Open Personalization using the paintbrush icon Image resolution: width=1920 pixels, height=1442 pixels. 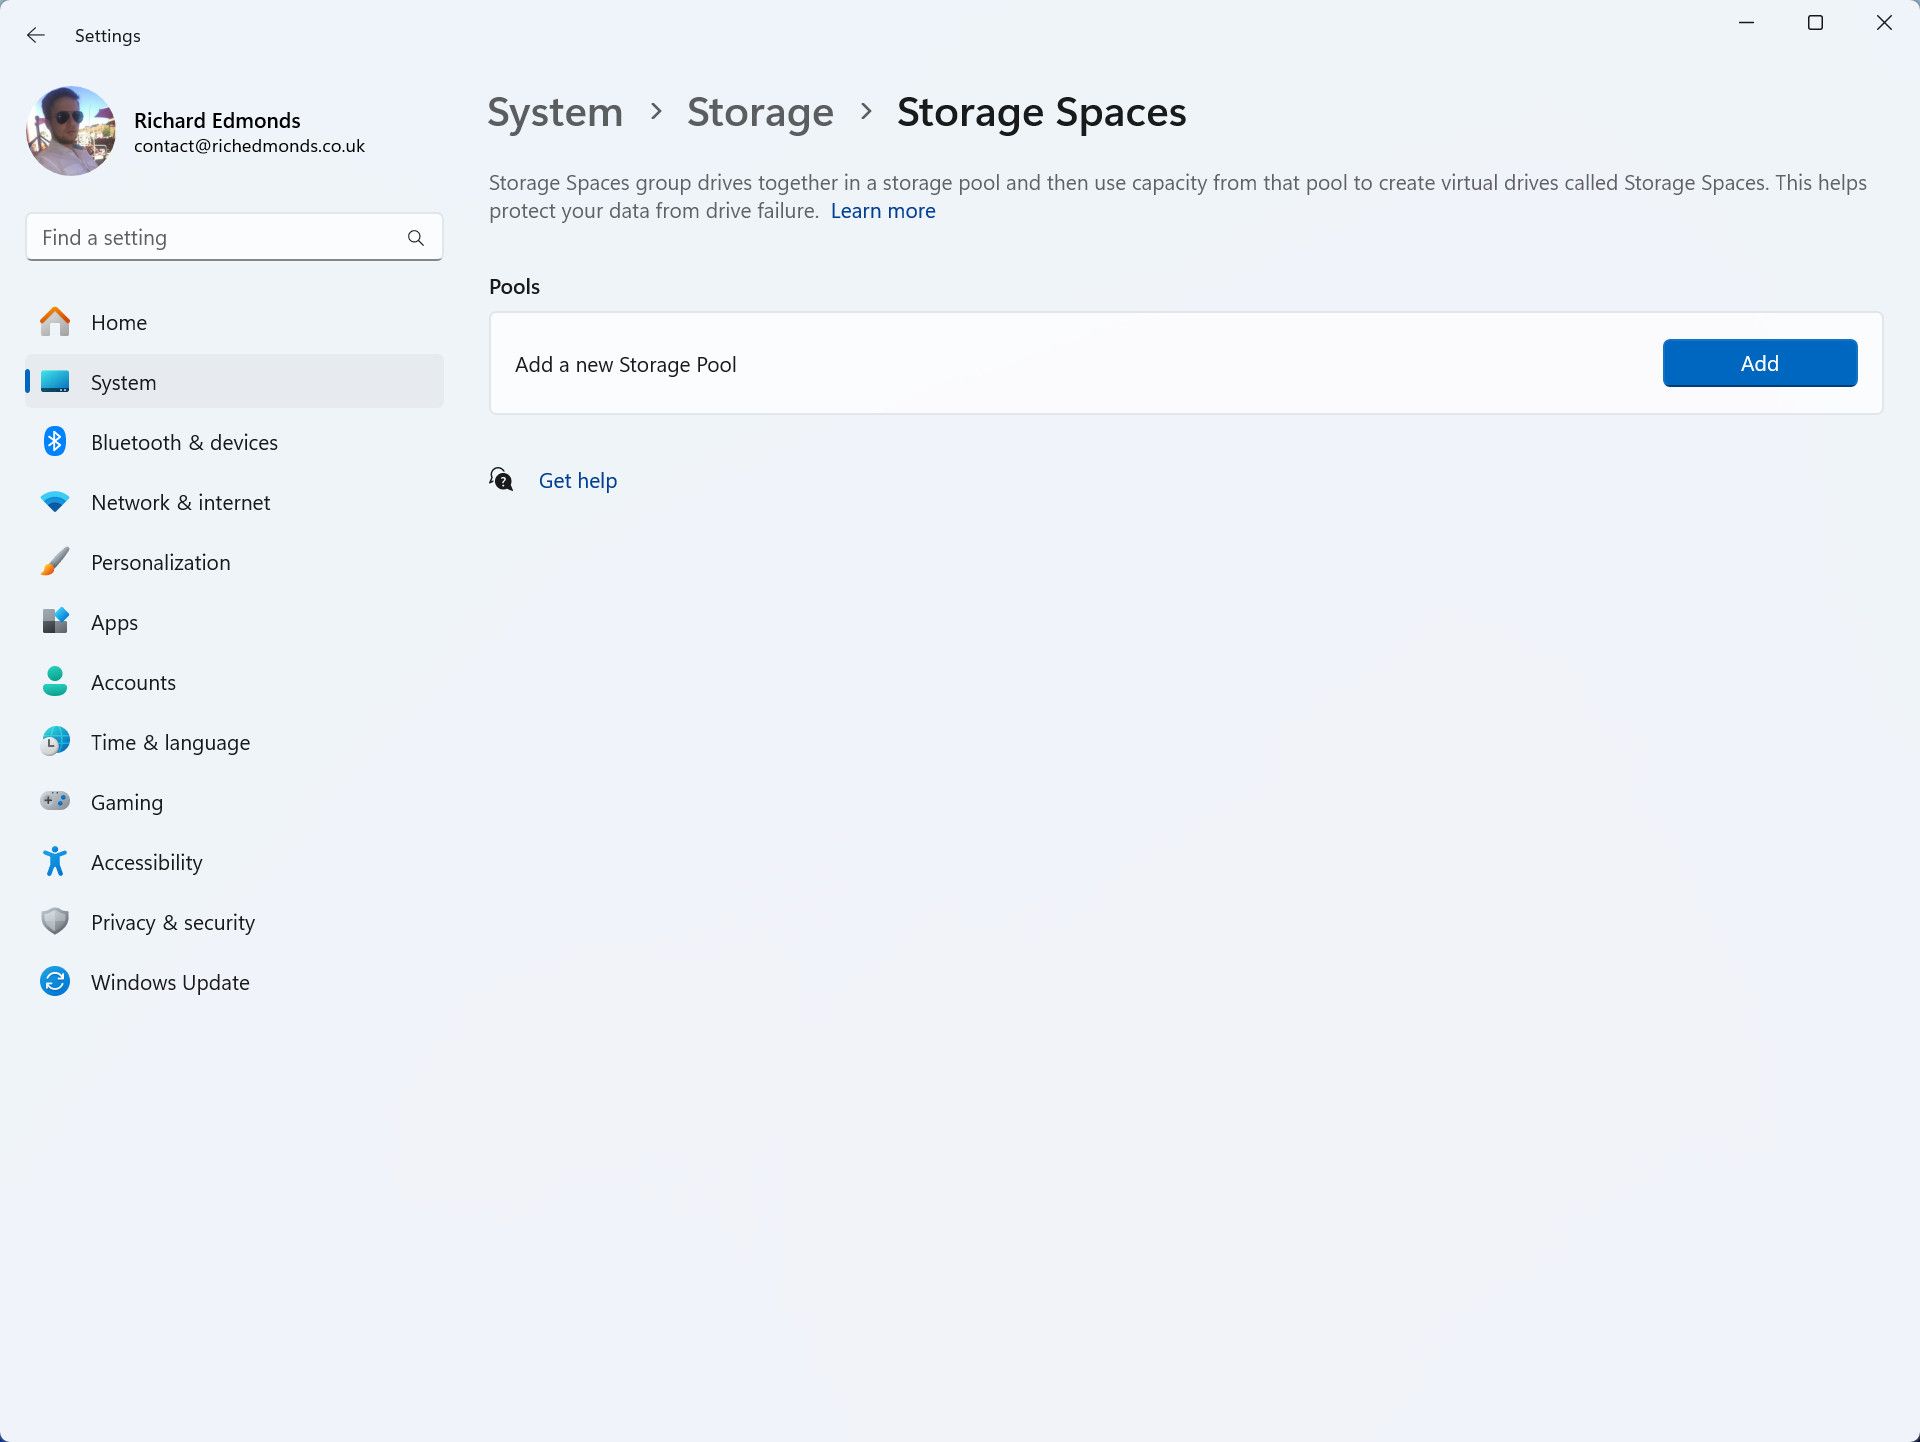tap(55, 561)
